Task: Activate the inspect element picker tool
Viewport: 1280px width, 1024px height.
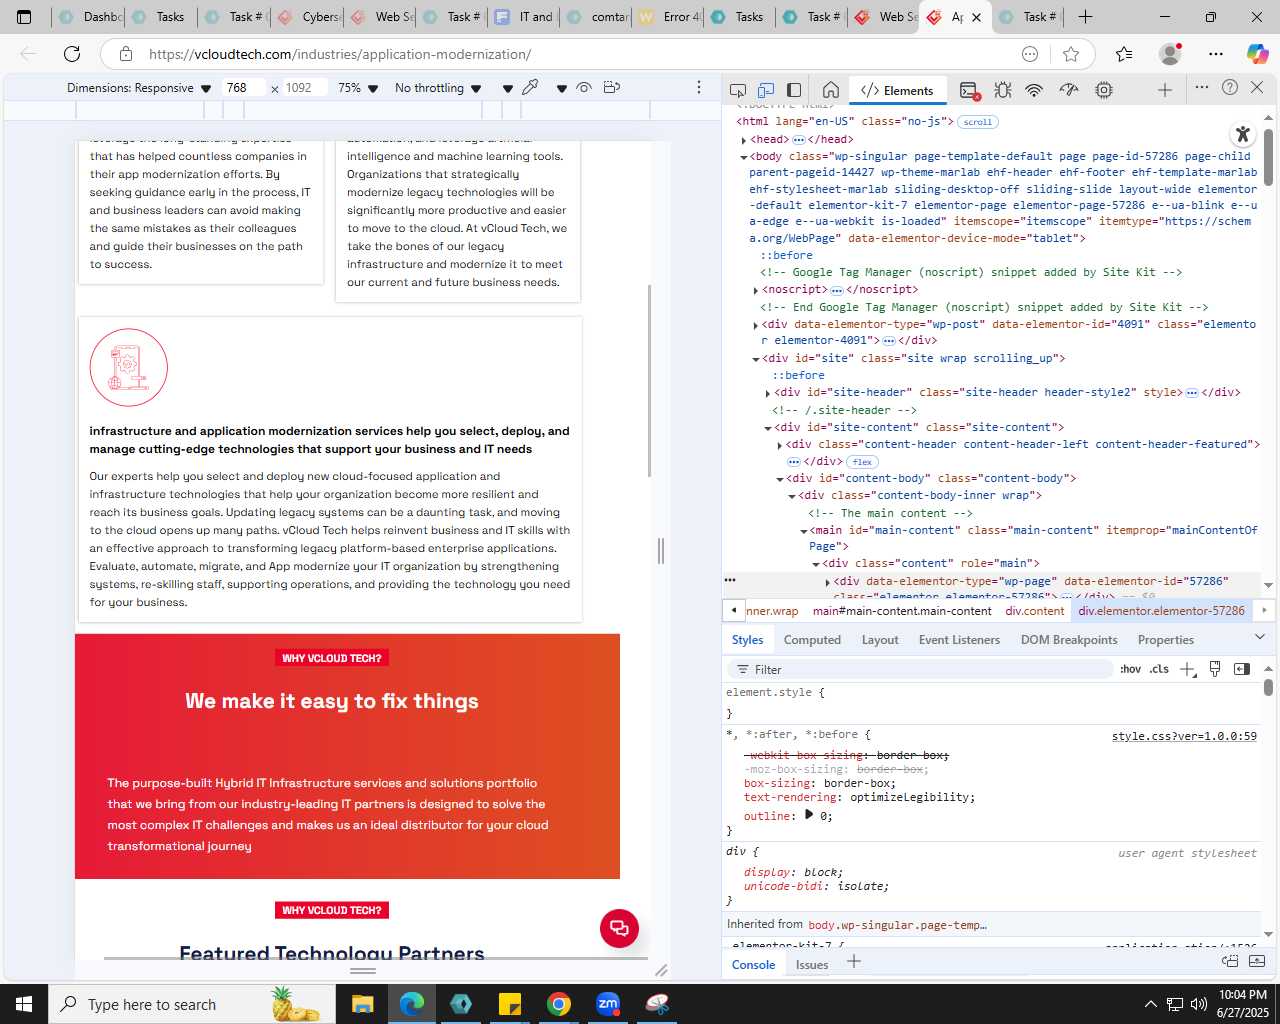Action: click(738, 90)
